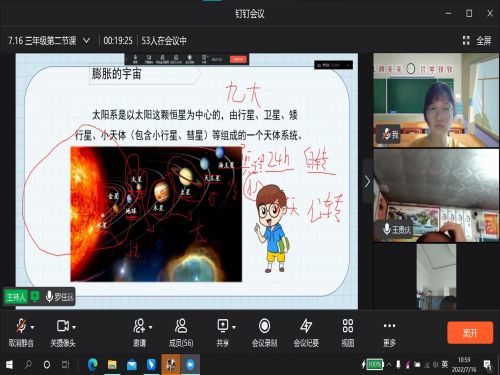Select 王贵庆's video thumbnail
Viewport: 500px width, 375px height.
pyautogui.click(x=436, y=195)
